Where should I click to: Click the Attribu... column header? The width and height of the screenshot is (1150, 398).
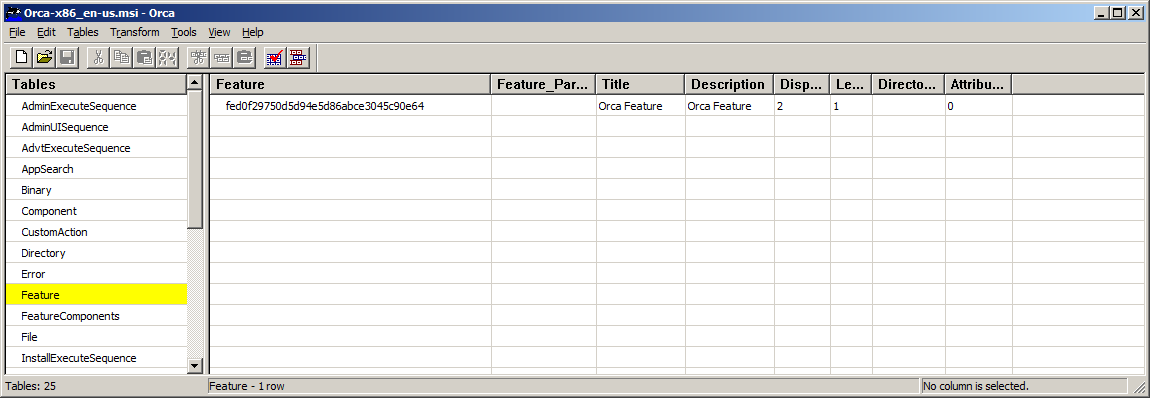pyautogui.click(x=978, y=84)
